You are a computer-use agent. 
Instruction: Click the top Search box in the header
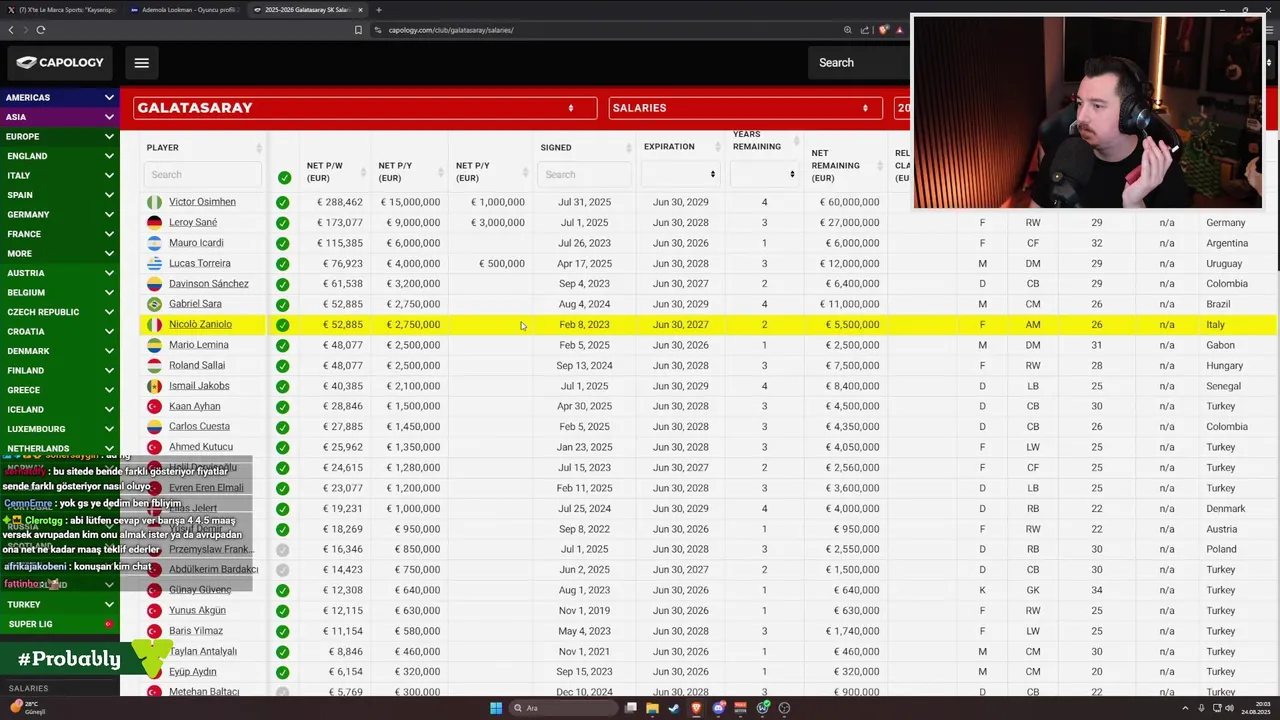click(858, 62)
